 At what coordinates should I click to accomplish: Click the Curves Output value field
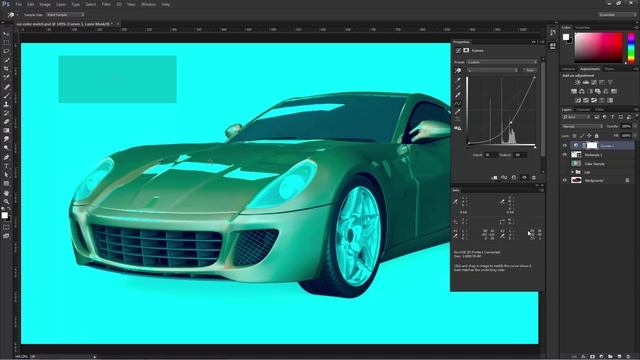[519, 155]
